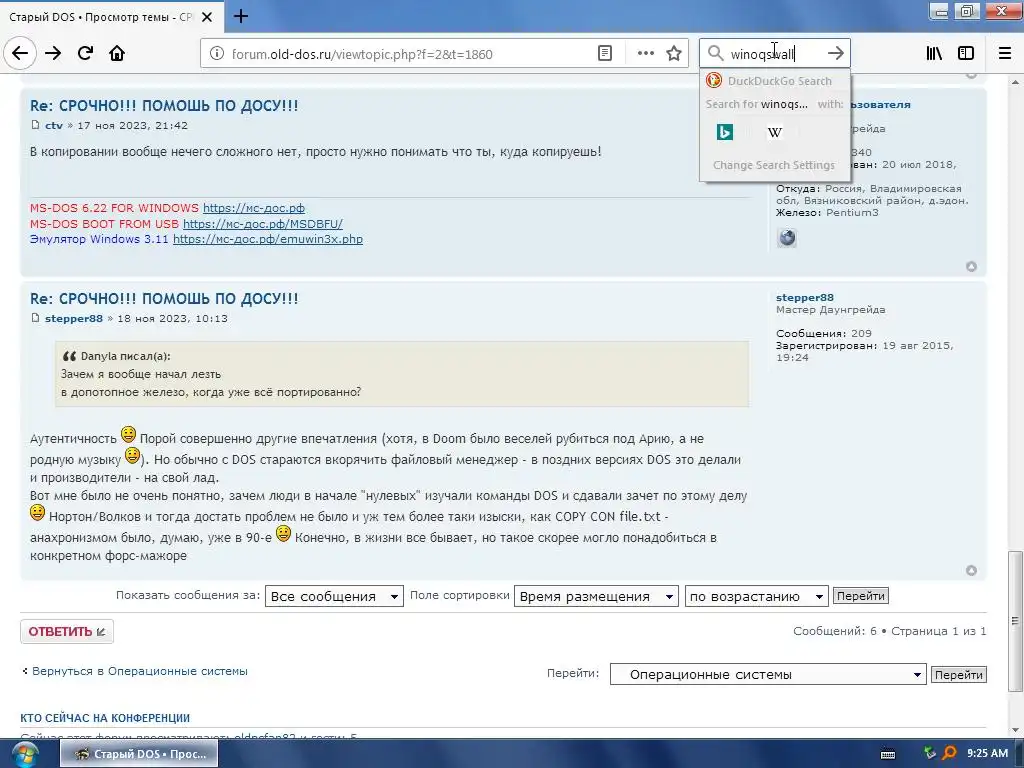Open taskbar clock showing 9:25 AM
Image resolution: width=1024 pixels, height=768 pixels.
[987, 754]
